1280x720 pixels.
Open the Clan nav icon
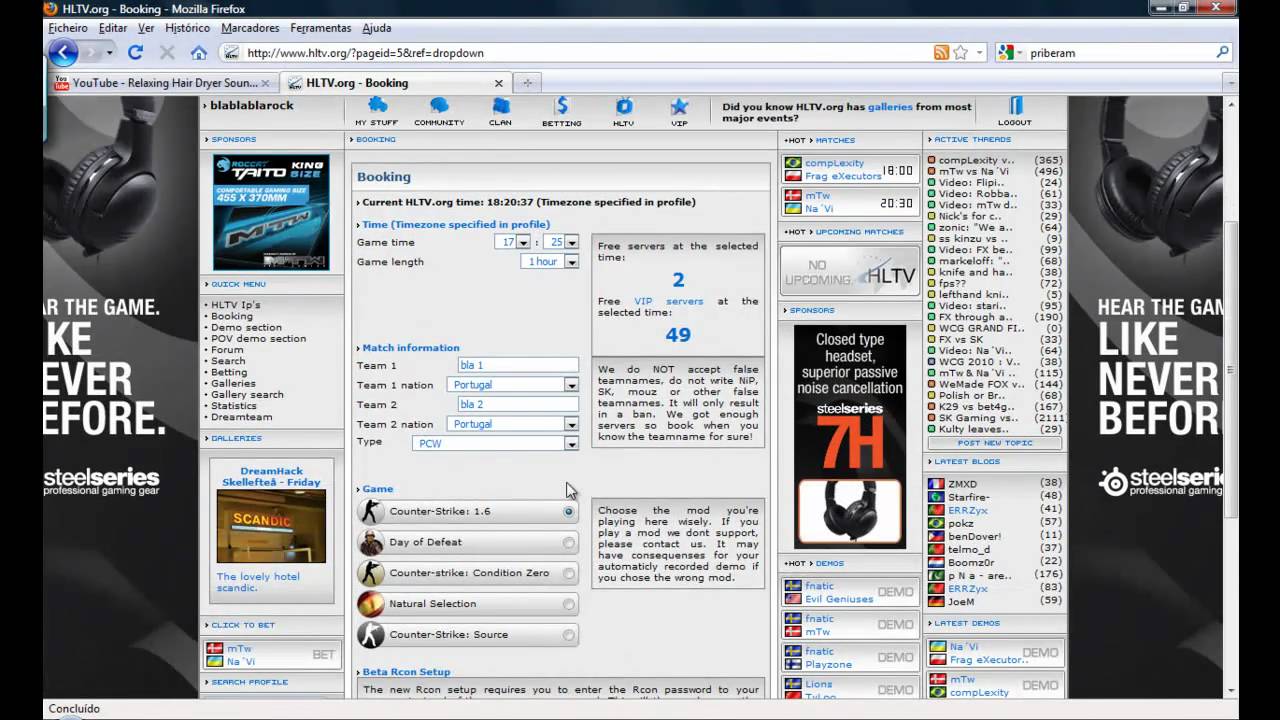point(501,106)
